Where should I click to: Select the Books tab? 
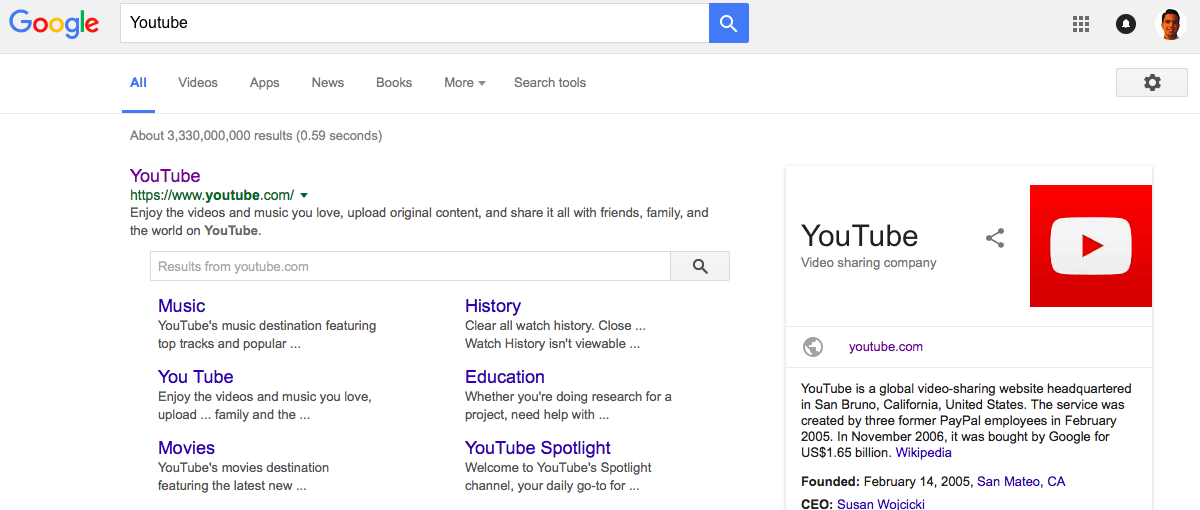(394, 83)
